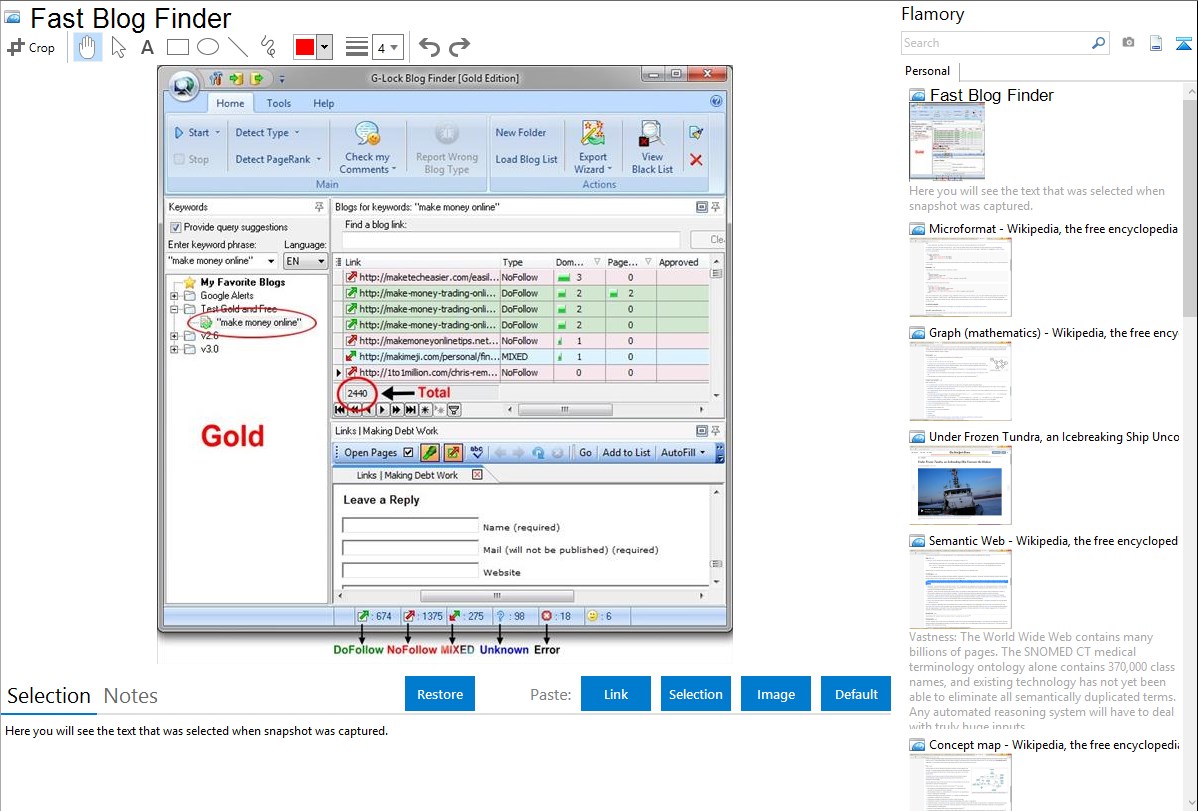Click the filter funnel icon in navigator
This screenshot has width=1198, height=811.
pos(454,410)
